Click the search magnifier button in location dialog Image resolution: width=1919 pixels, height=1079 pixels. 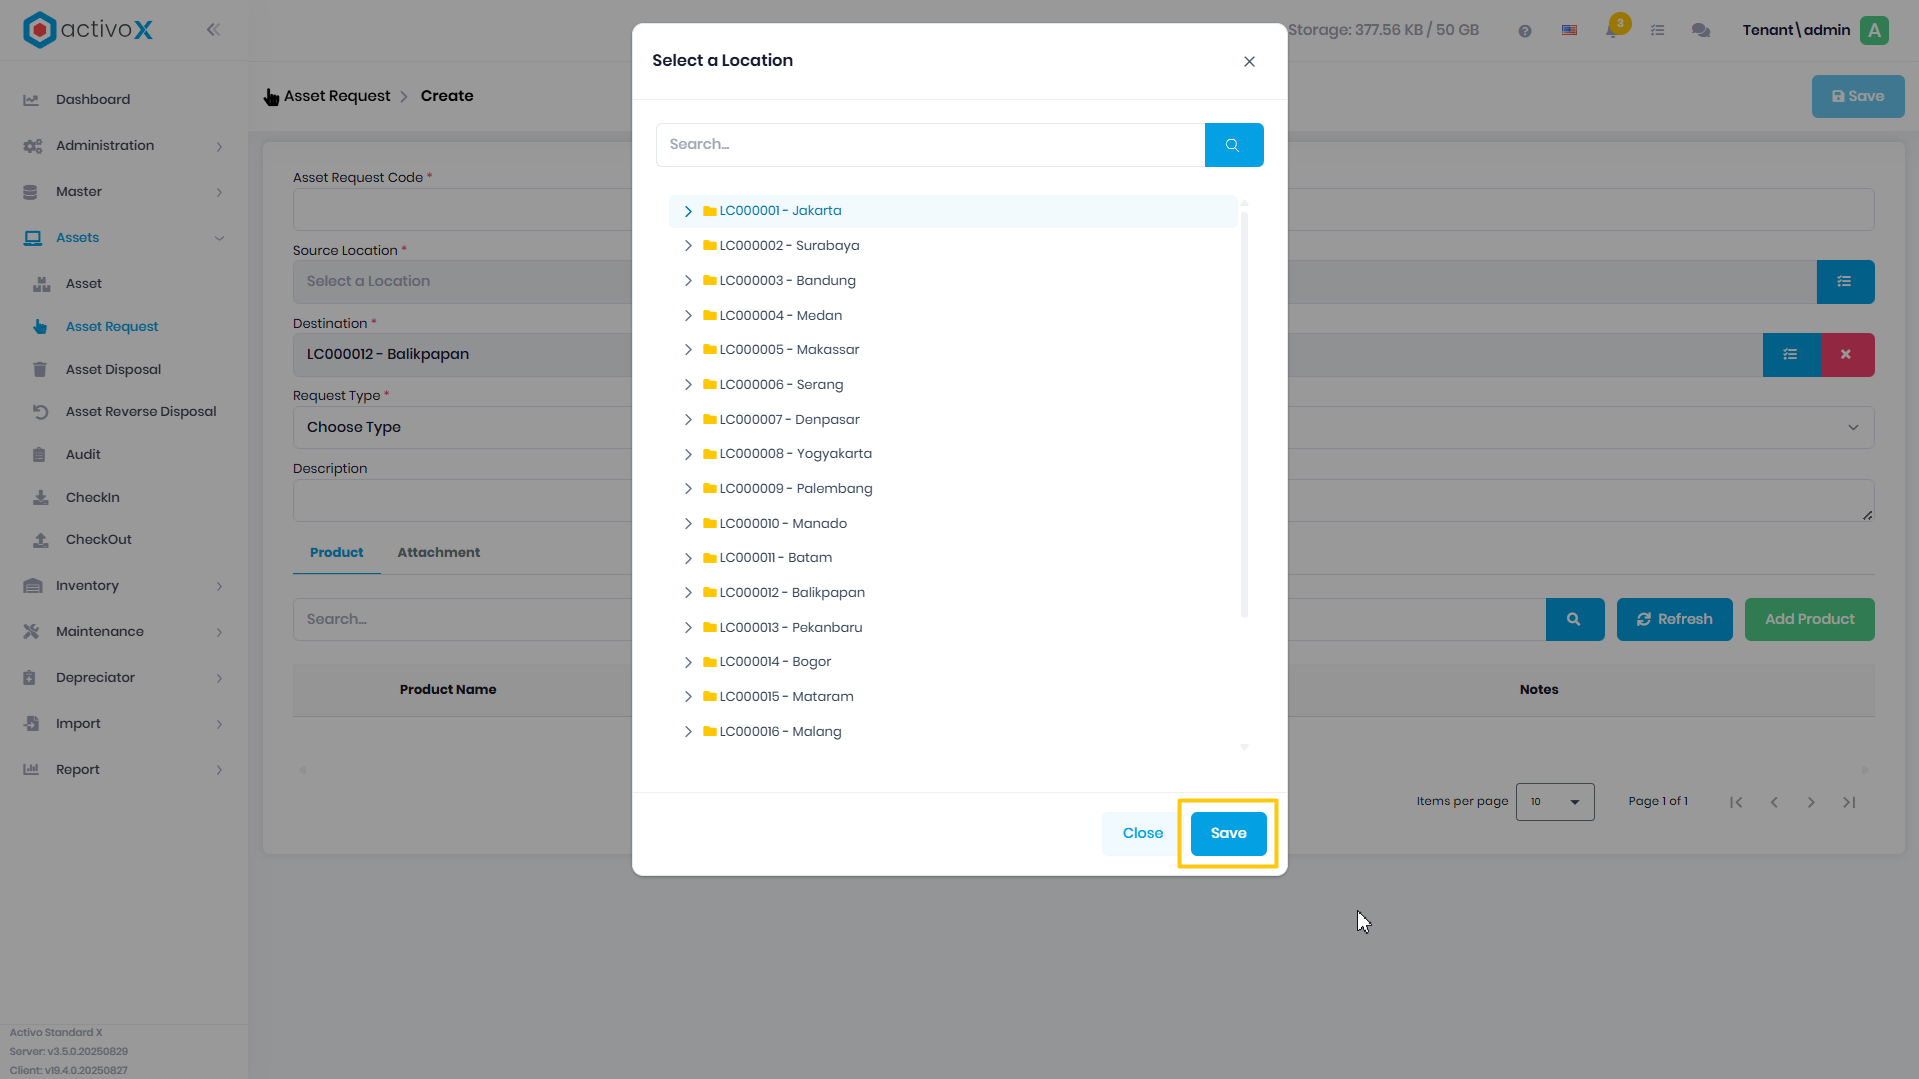coord(1233,145)
